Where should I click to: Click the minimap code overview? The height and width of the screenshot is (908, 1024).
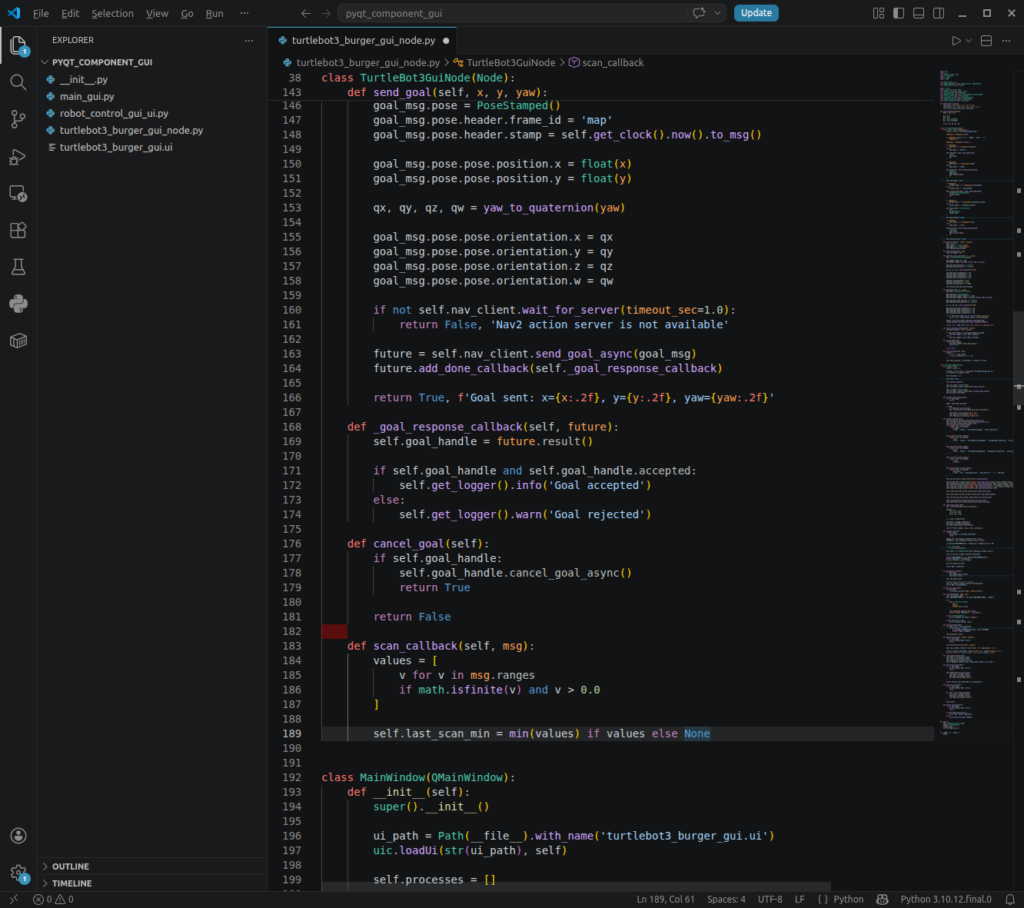pos(974,403)
